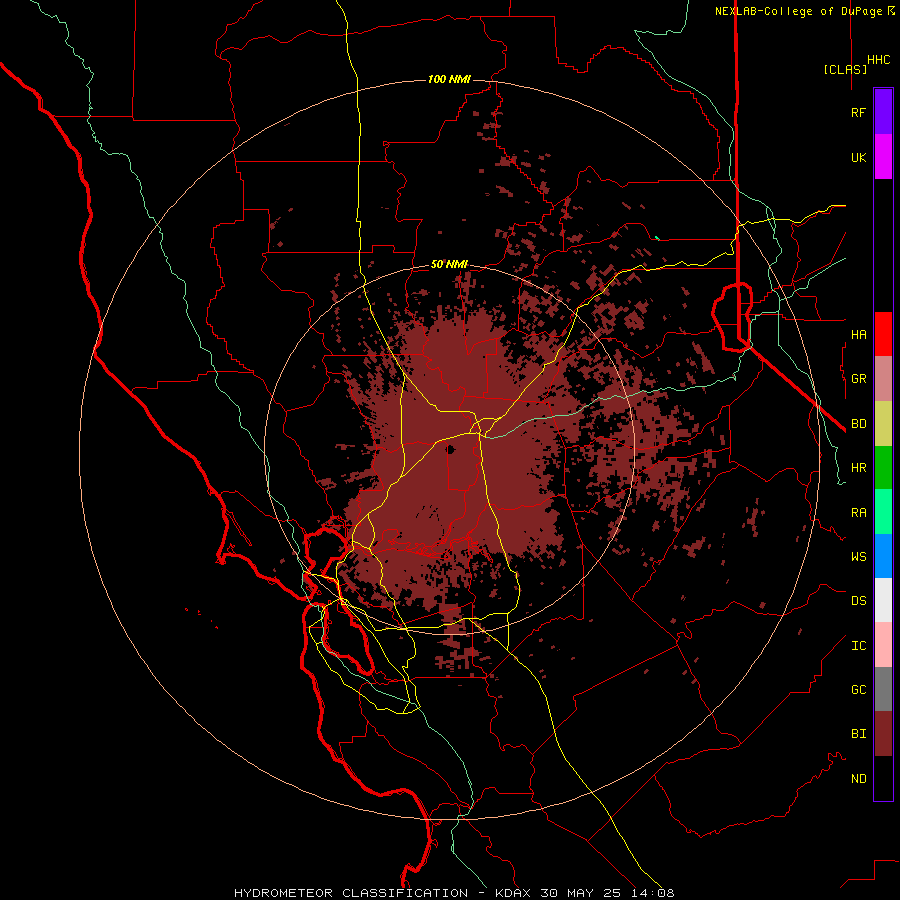Click the ND legend label
Image resolution: width=900 pixels, height=900 pixels.
click(x=858, y=778)
